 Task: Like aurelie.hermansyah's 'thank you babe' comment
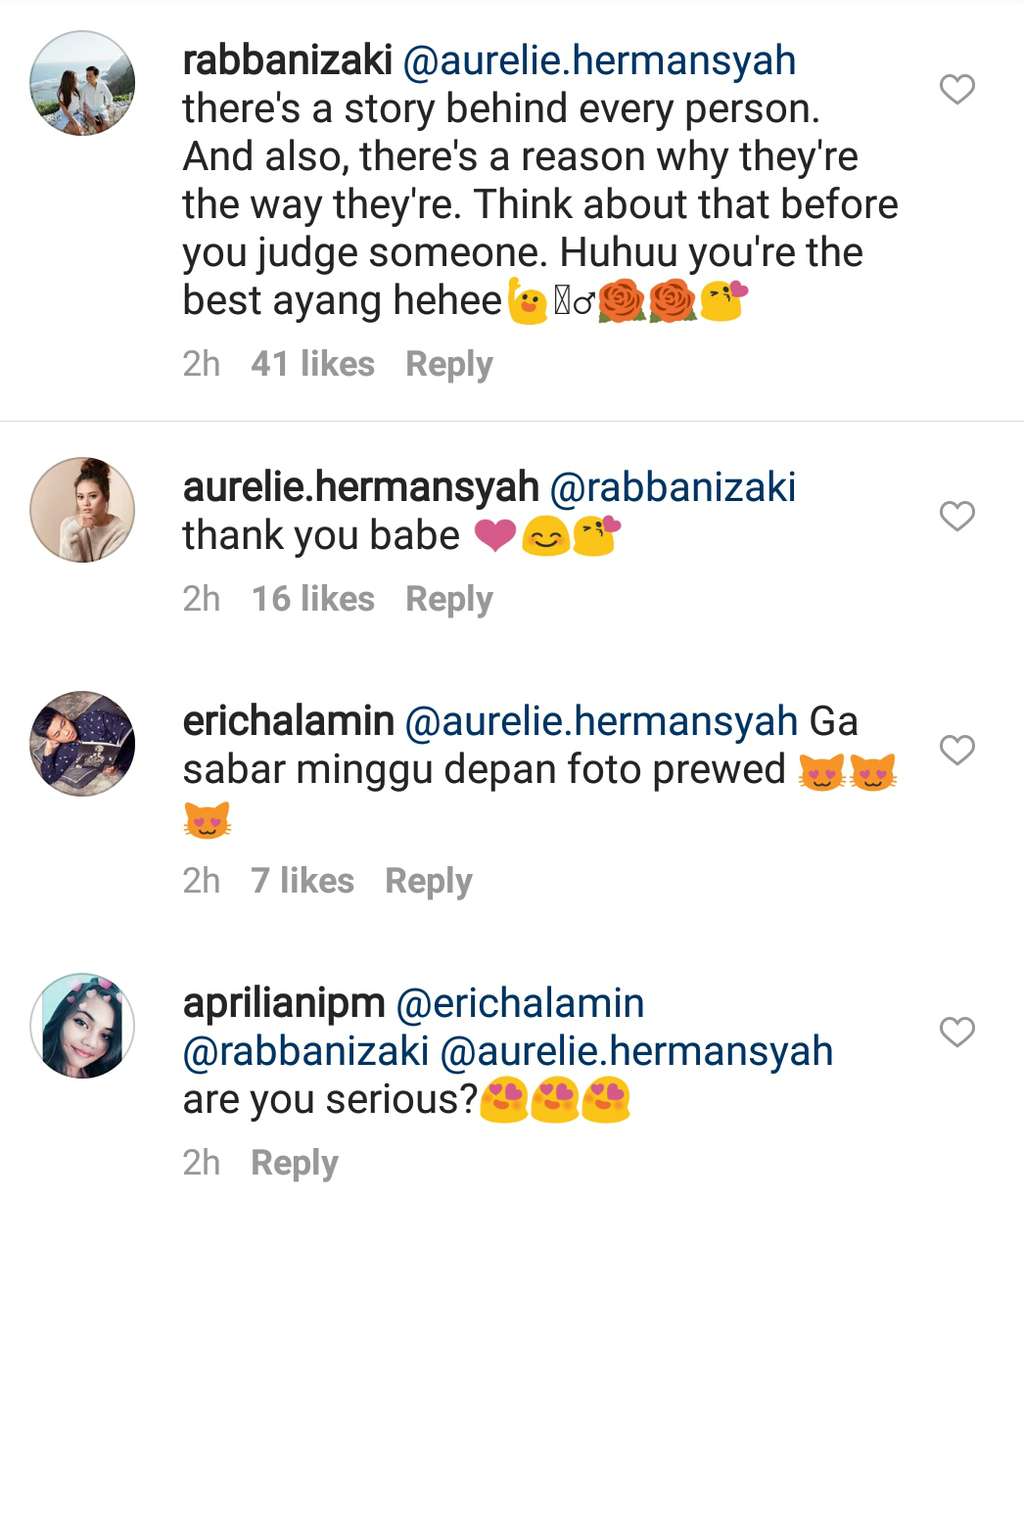coord(957,516)
